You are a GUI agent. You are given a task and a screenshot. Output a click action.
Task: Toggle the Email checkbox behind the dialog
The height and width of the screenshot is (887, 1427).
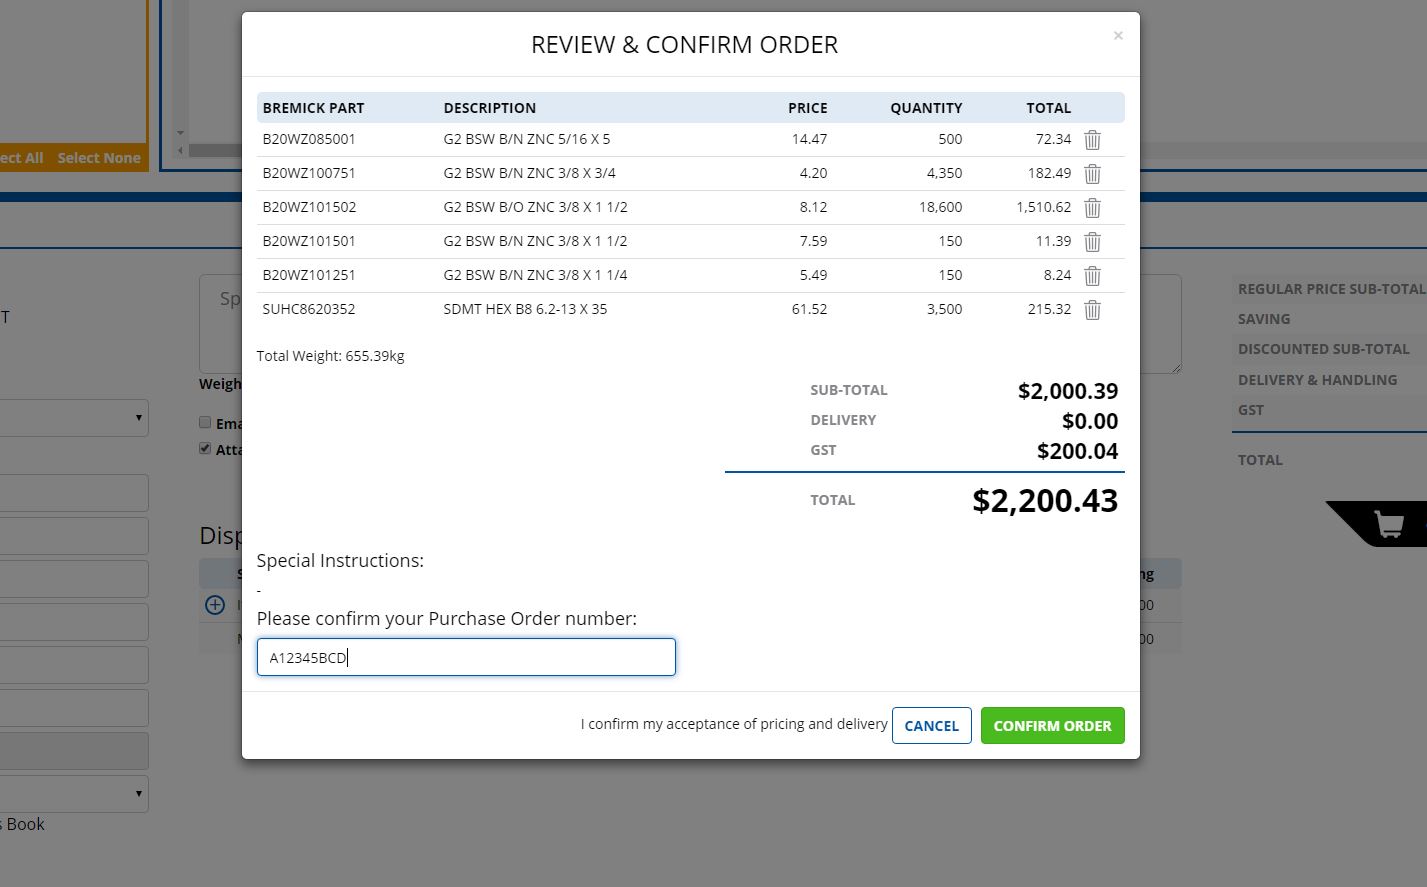pyautogui.click(x=205, y=423)
